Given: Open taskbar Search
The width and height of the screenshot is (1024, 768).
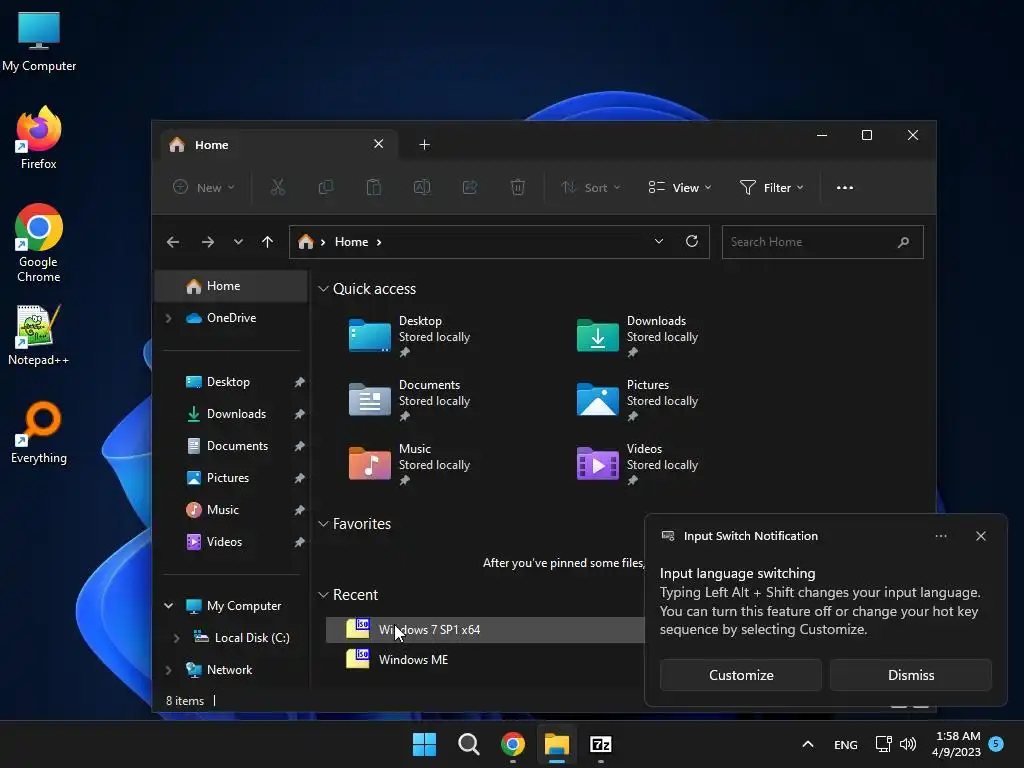Looking at the screenshot, I should 468,744.
